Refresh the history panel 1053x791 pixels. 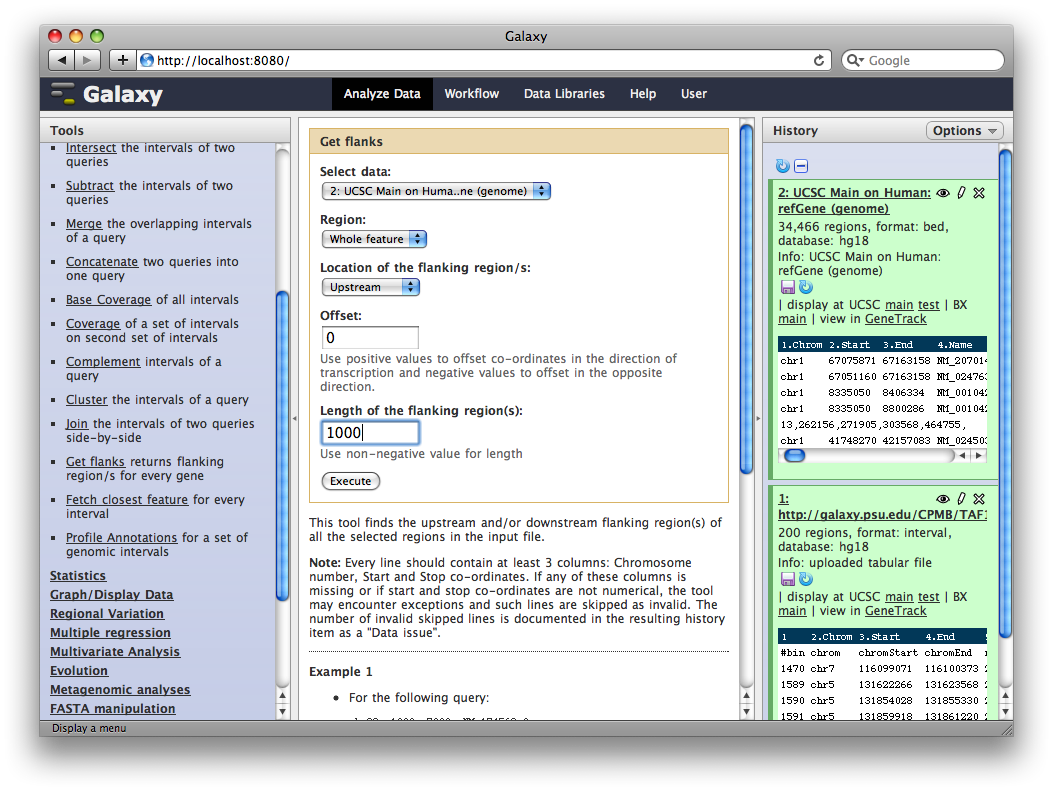782,166
